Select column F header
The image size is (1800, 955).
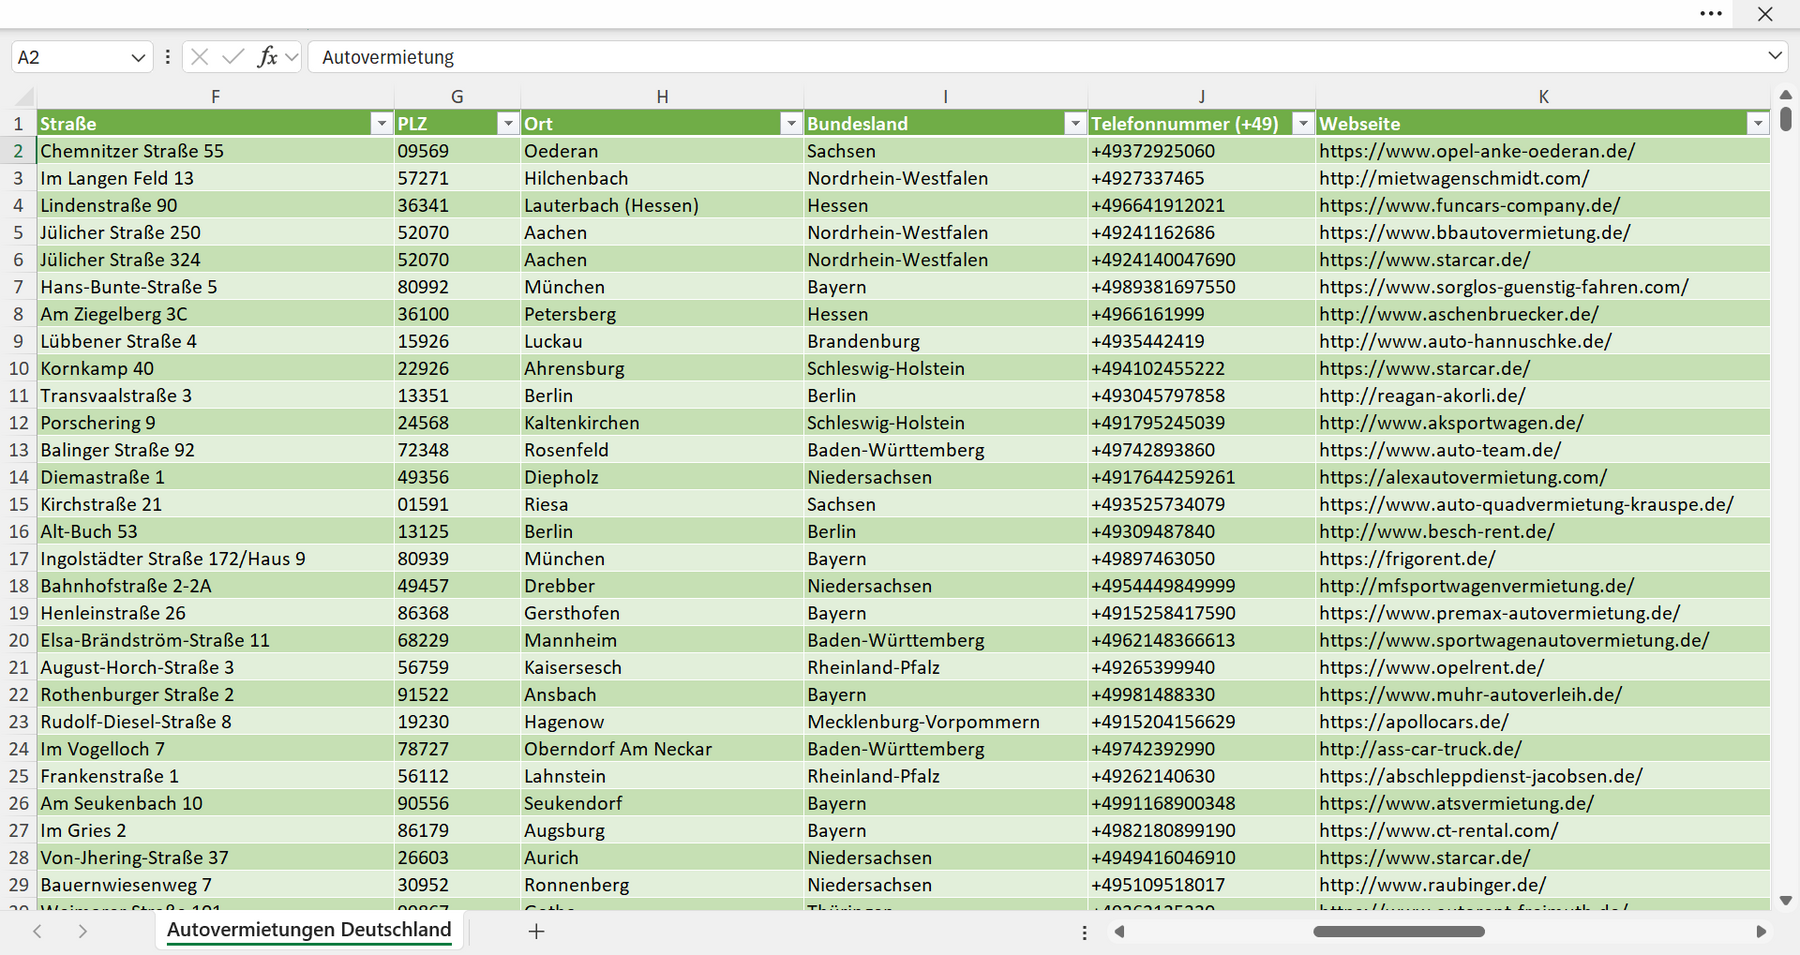pos(215,97)
